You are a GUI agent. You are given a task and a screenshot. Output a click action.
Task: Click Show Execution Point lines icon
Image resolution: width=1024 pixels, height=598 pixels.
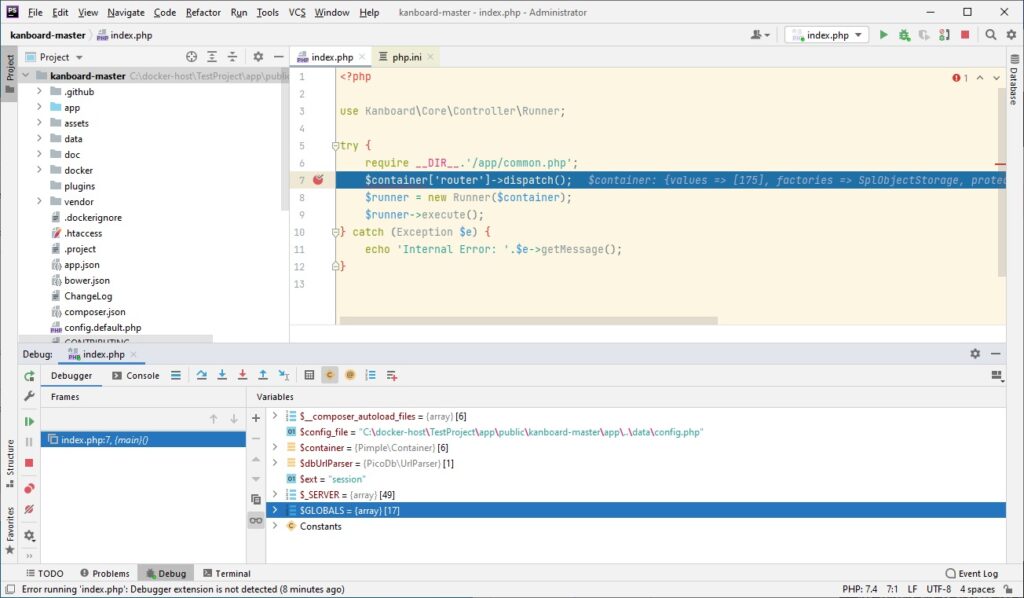click(176, 375)
